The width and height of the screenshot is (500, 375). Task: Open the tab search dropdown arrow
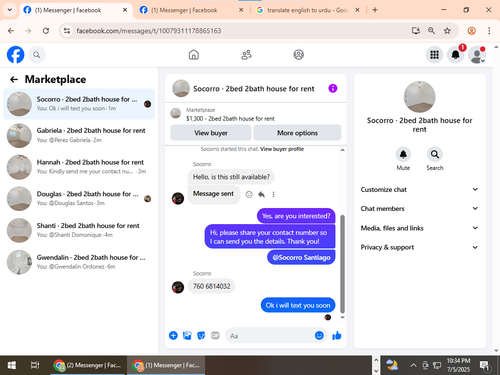click(x=10, y=10)
